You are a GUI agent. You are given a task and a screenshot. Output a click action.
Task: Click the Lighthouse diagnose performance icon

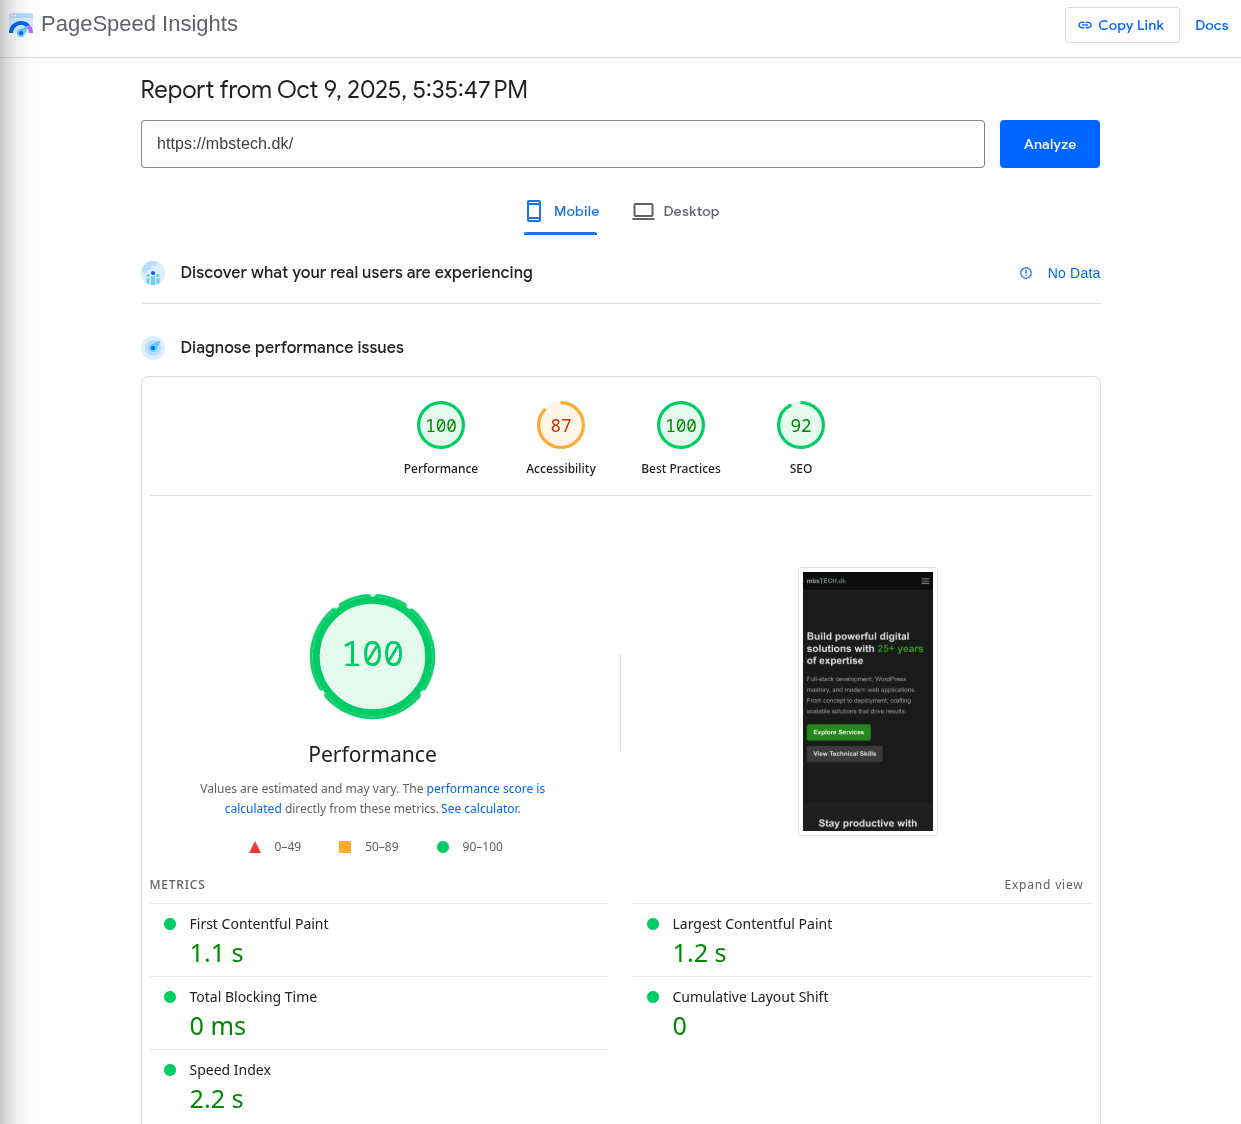153,347
